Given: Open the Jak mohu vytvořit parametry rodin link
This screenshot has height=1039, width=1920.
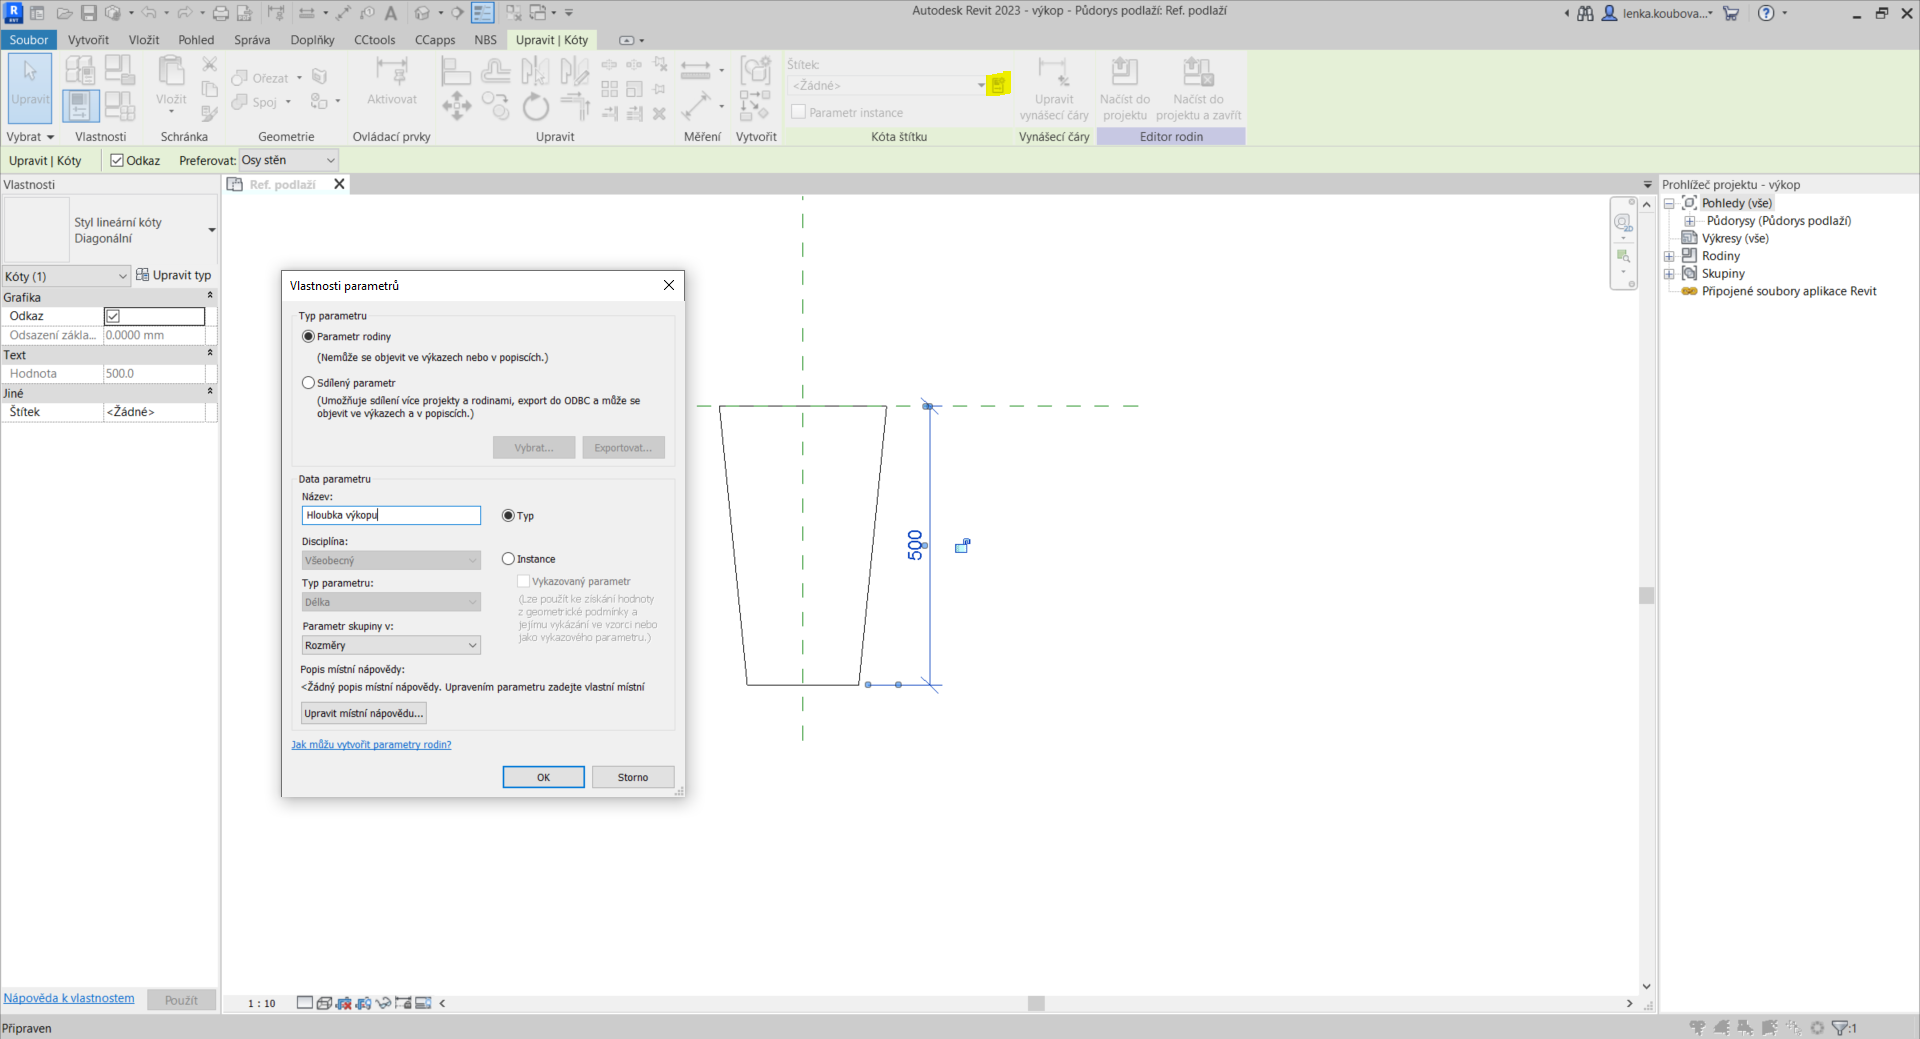Looking at the screenshot, I should coord(371,745).
